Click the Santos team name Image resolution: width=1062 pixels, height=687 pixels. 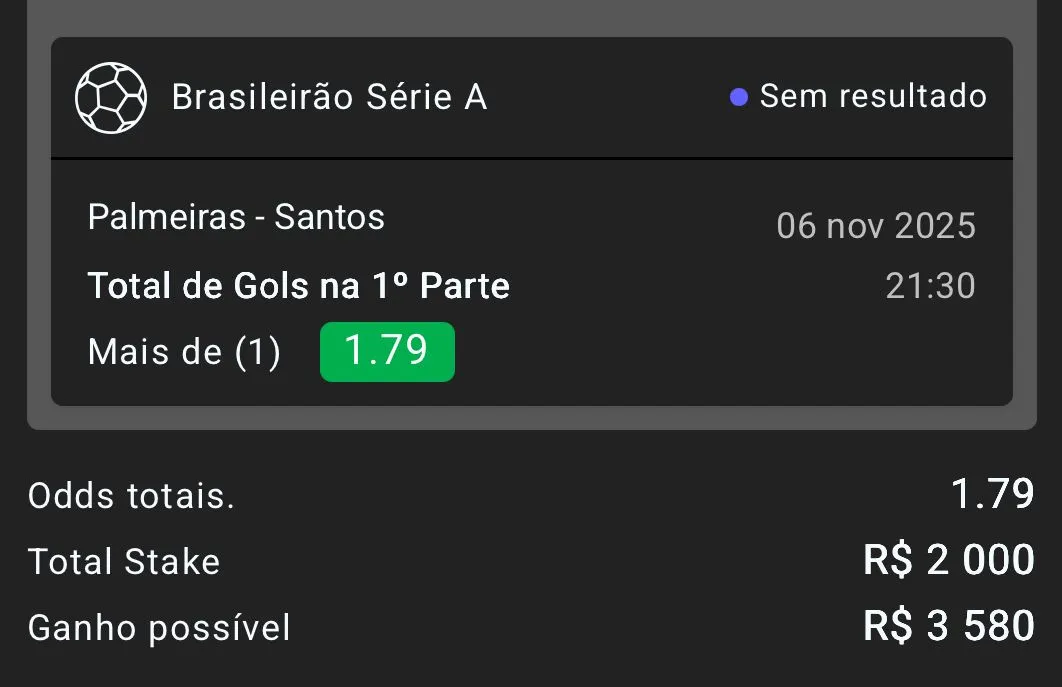(330, 217)
